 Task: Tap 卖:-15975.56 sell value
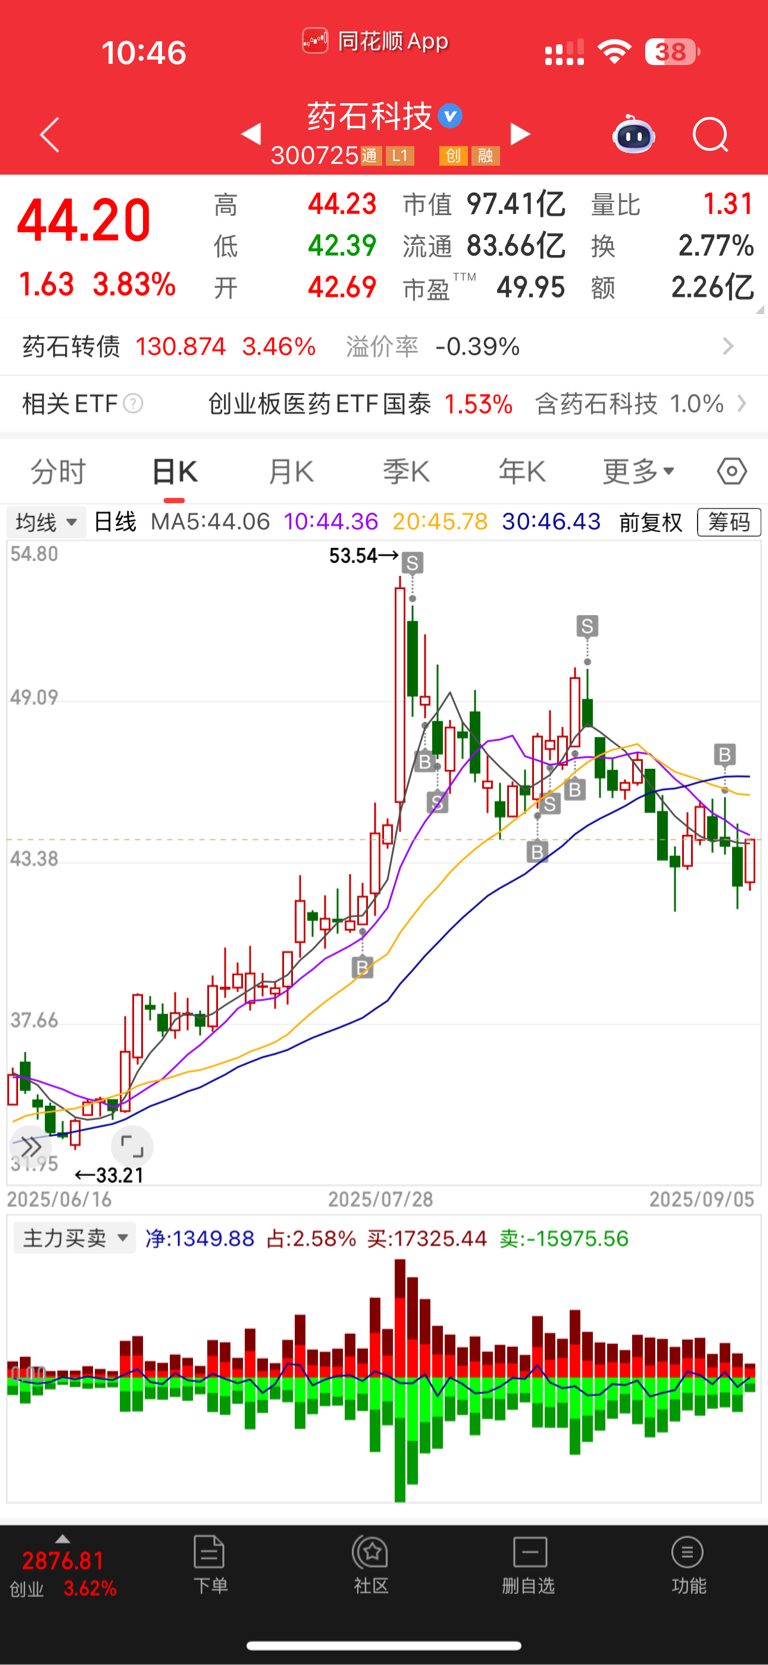564,1239
